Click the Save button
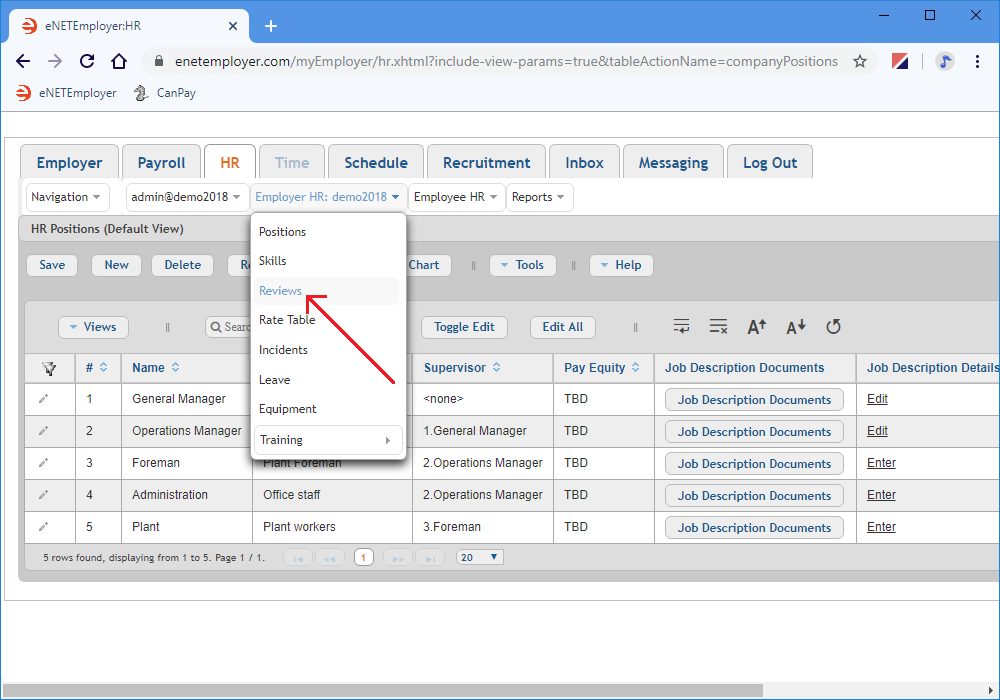This screenshot has width=1000, height=700. click(52, 265)
